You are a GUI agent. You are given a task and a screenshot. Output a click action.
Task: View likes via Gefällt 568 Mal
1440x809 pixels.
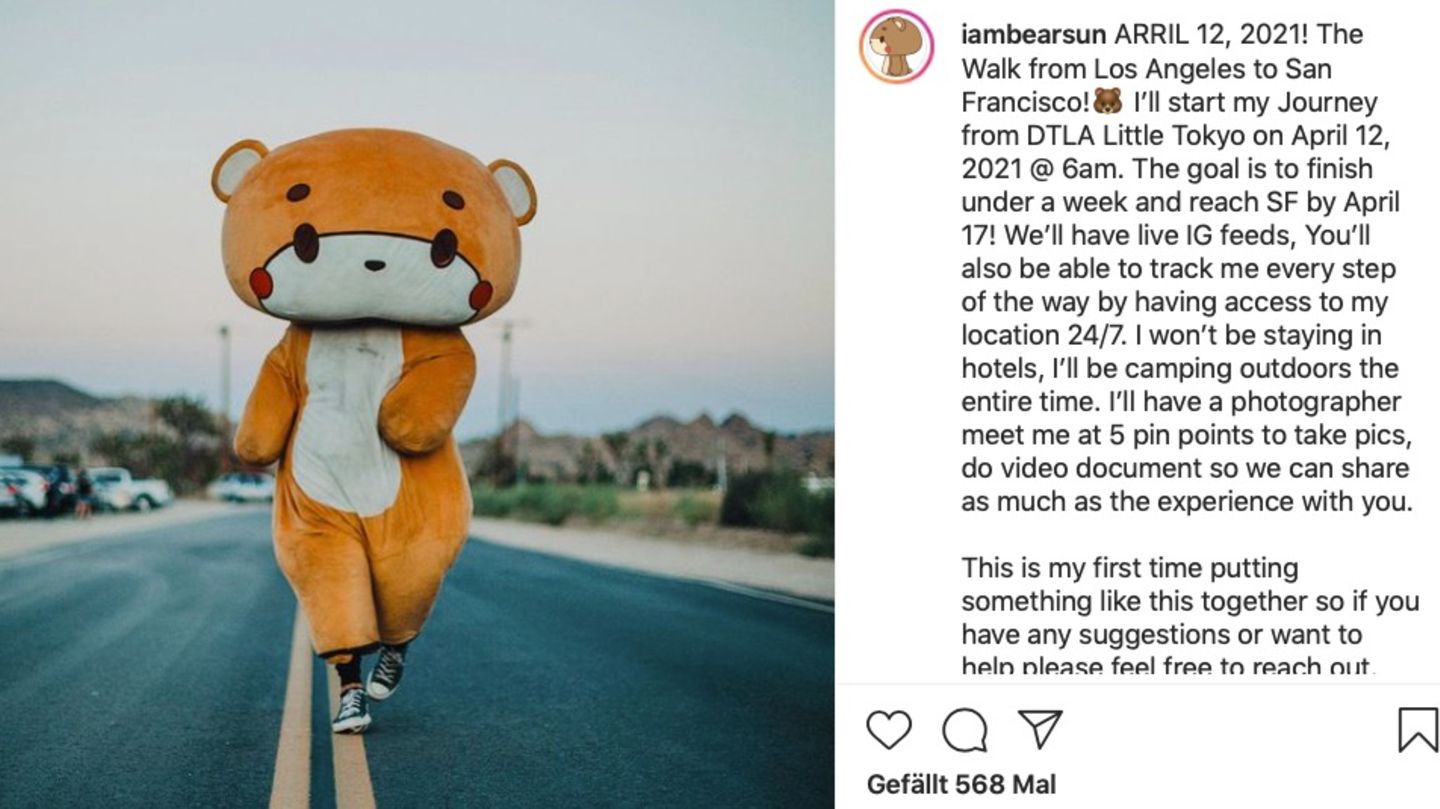pos(961,785)
